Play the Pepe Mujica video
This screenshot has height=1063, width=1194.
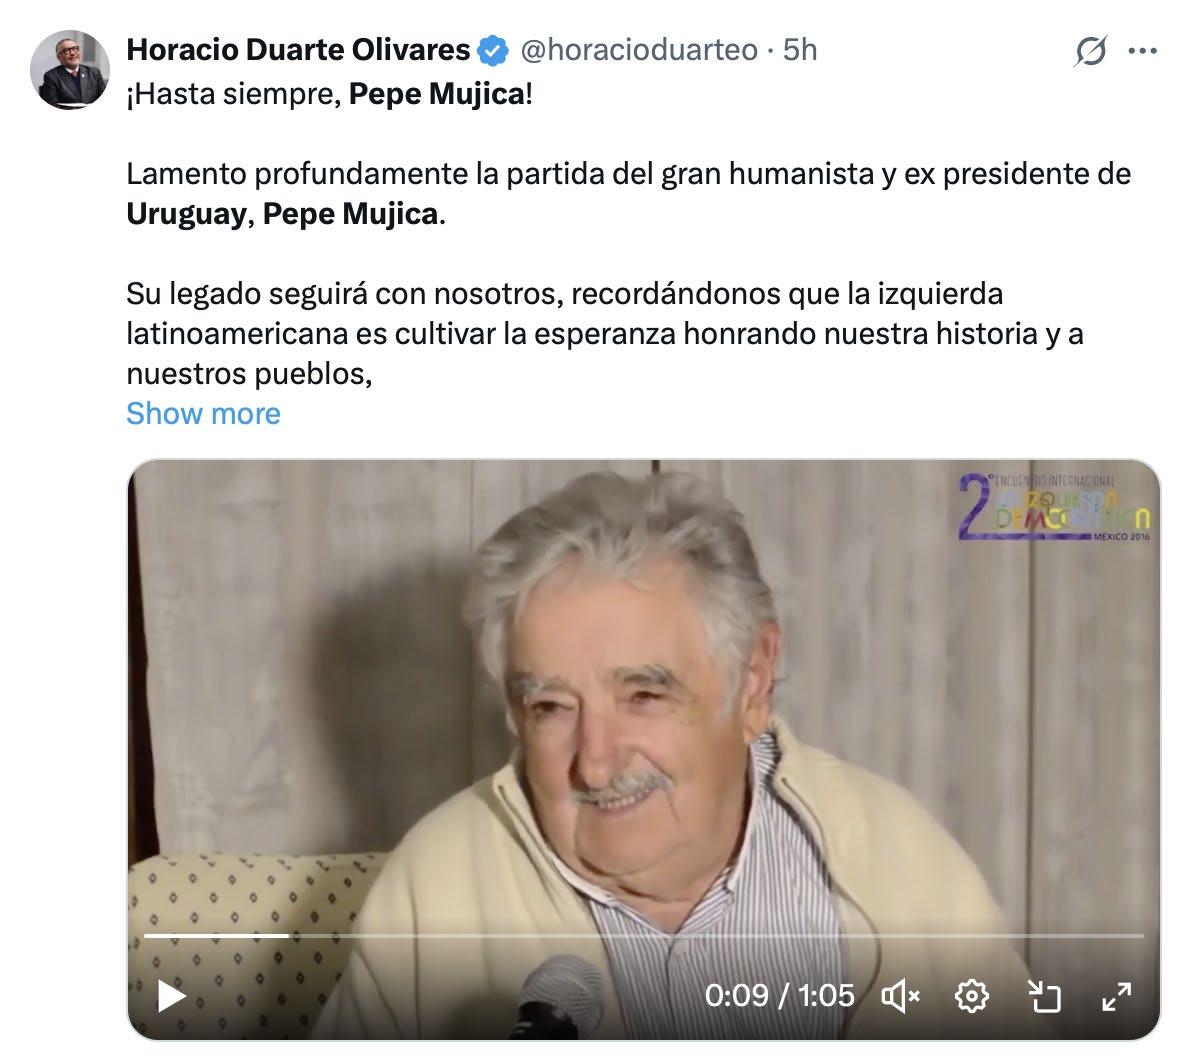171,995
